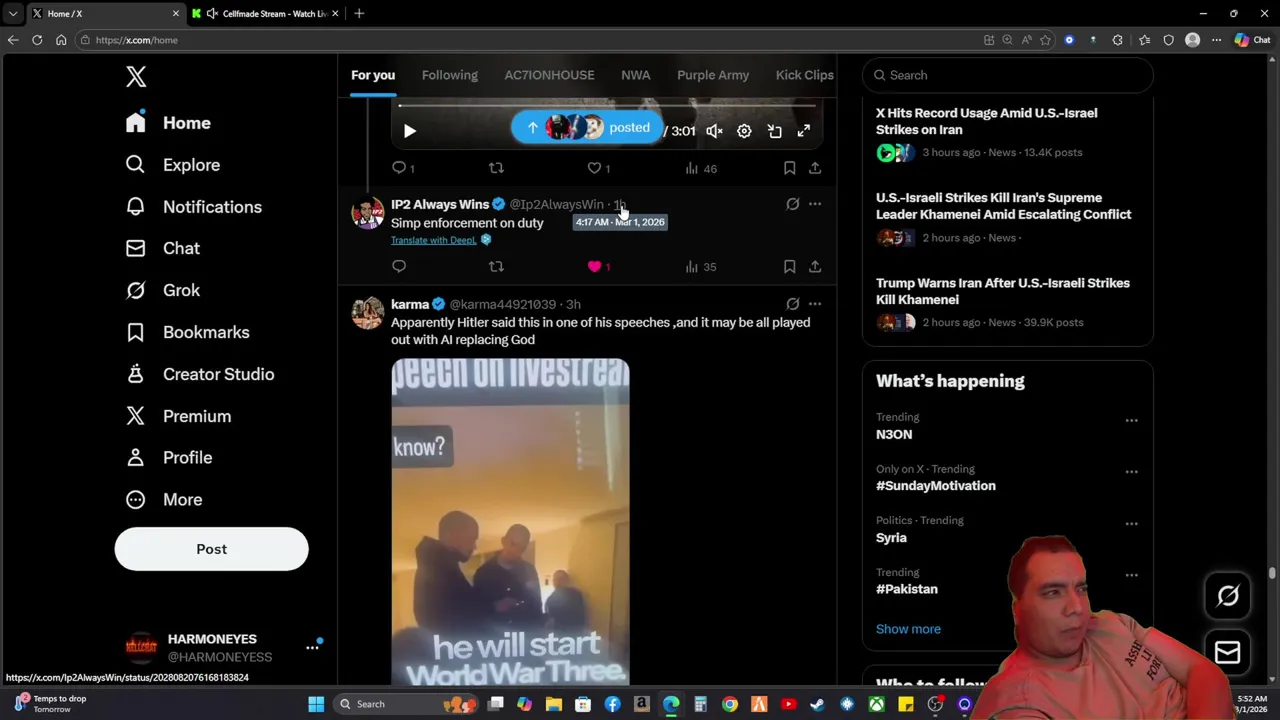Play the video in the top post
Viewport: 1280px width, 720px height.
tap(409, 131)
